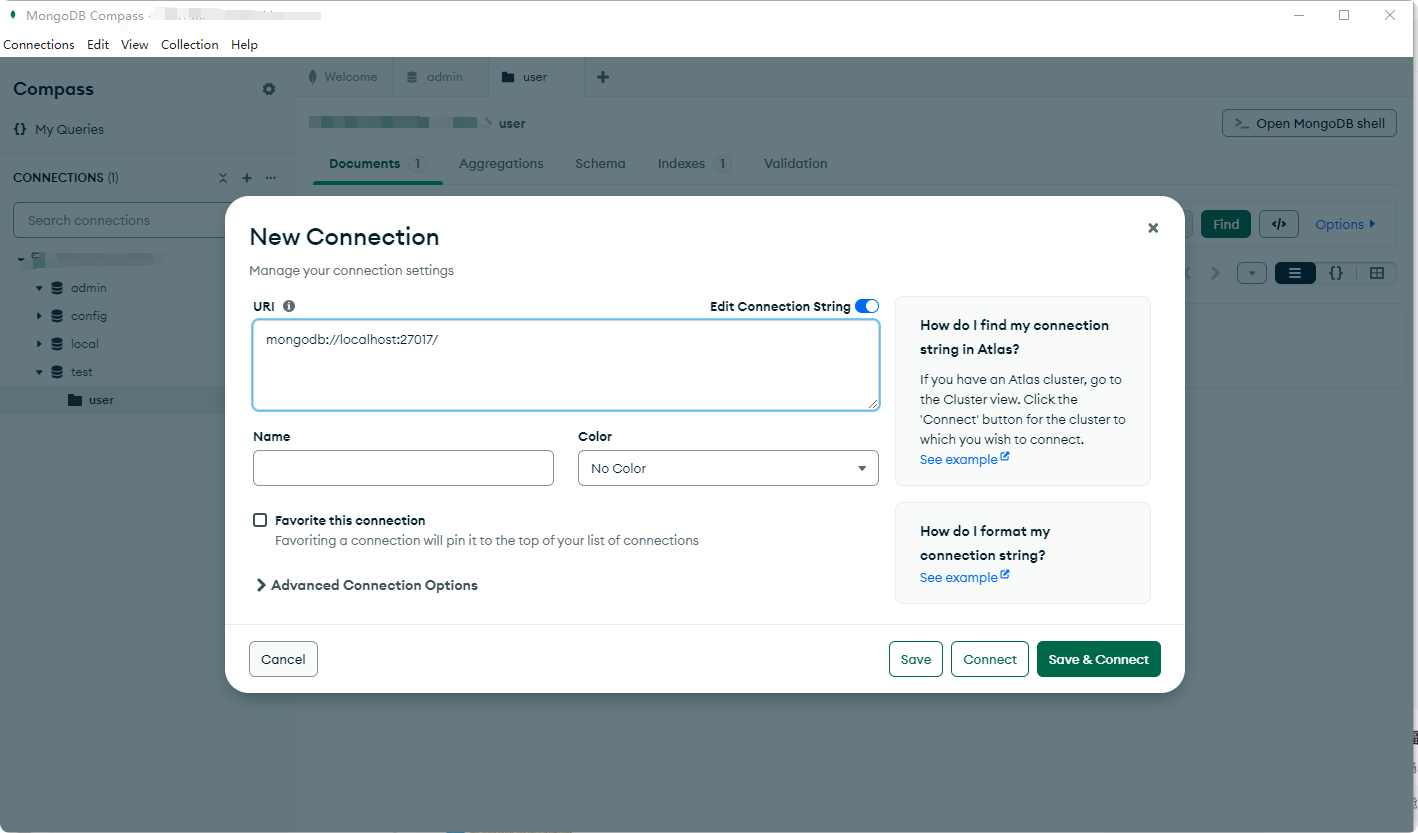This screenshot has width=1418, height=833.
Task: Add new connection plus icon in sidebar
Action: coord(247,178)
